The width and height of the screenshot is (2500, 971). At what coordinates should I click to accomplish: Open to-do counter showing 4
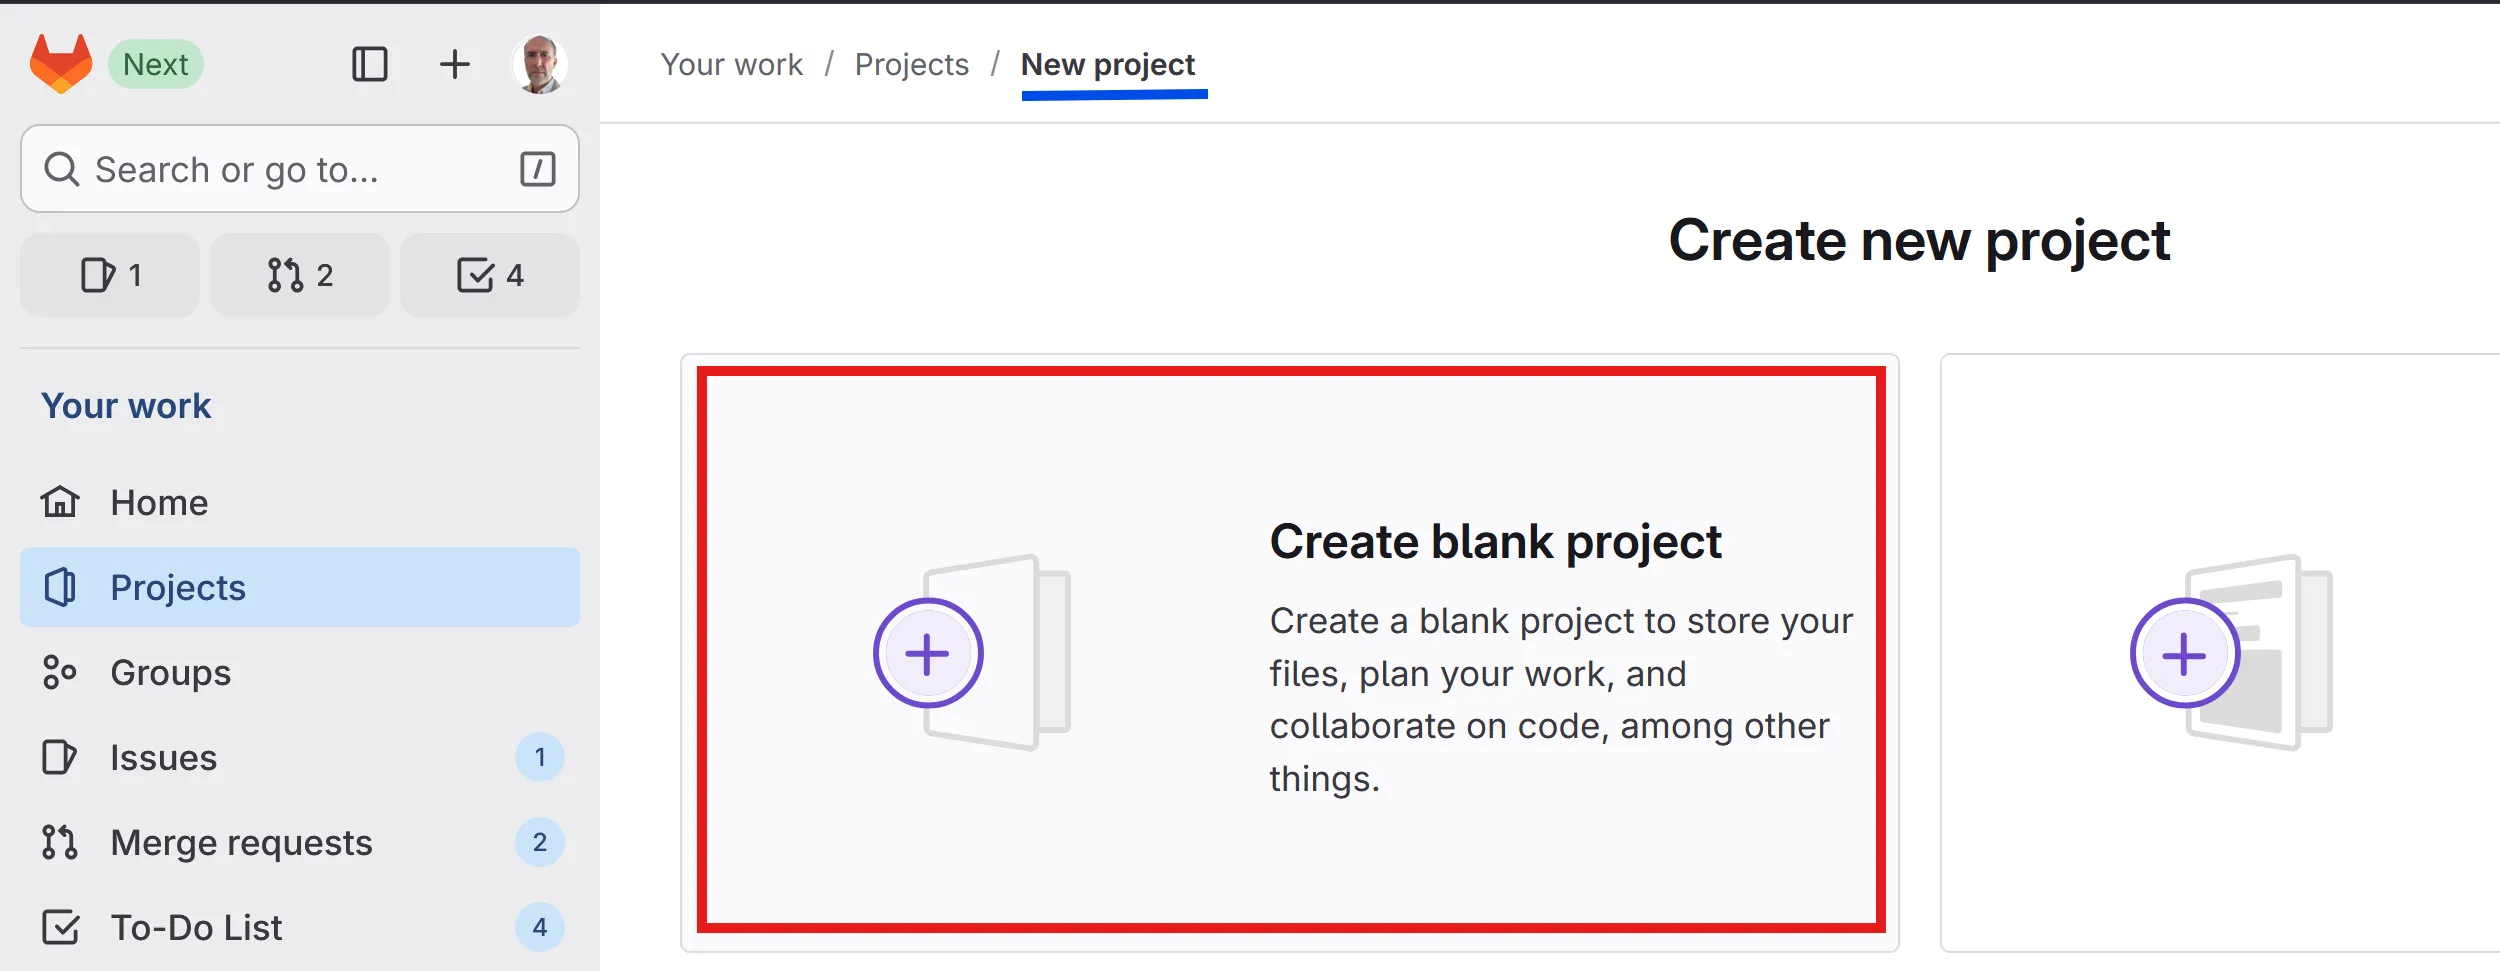[x=490, y=275]
